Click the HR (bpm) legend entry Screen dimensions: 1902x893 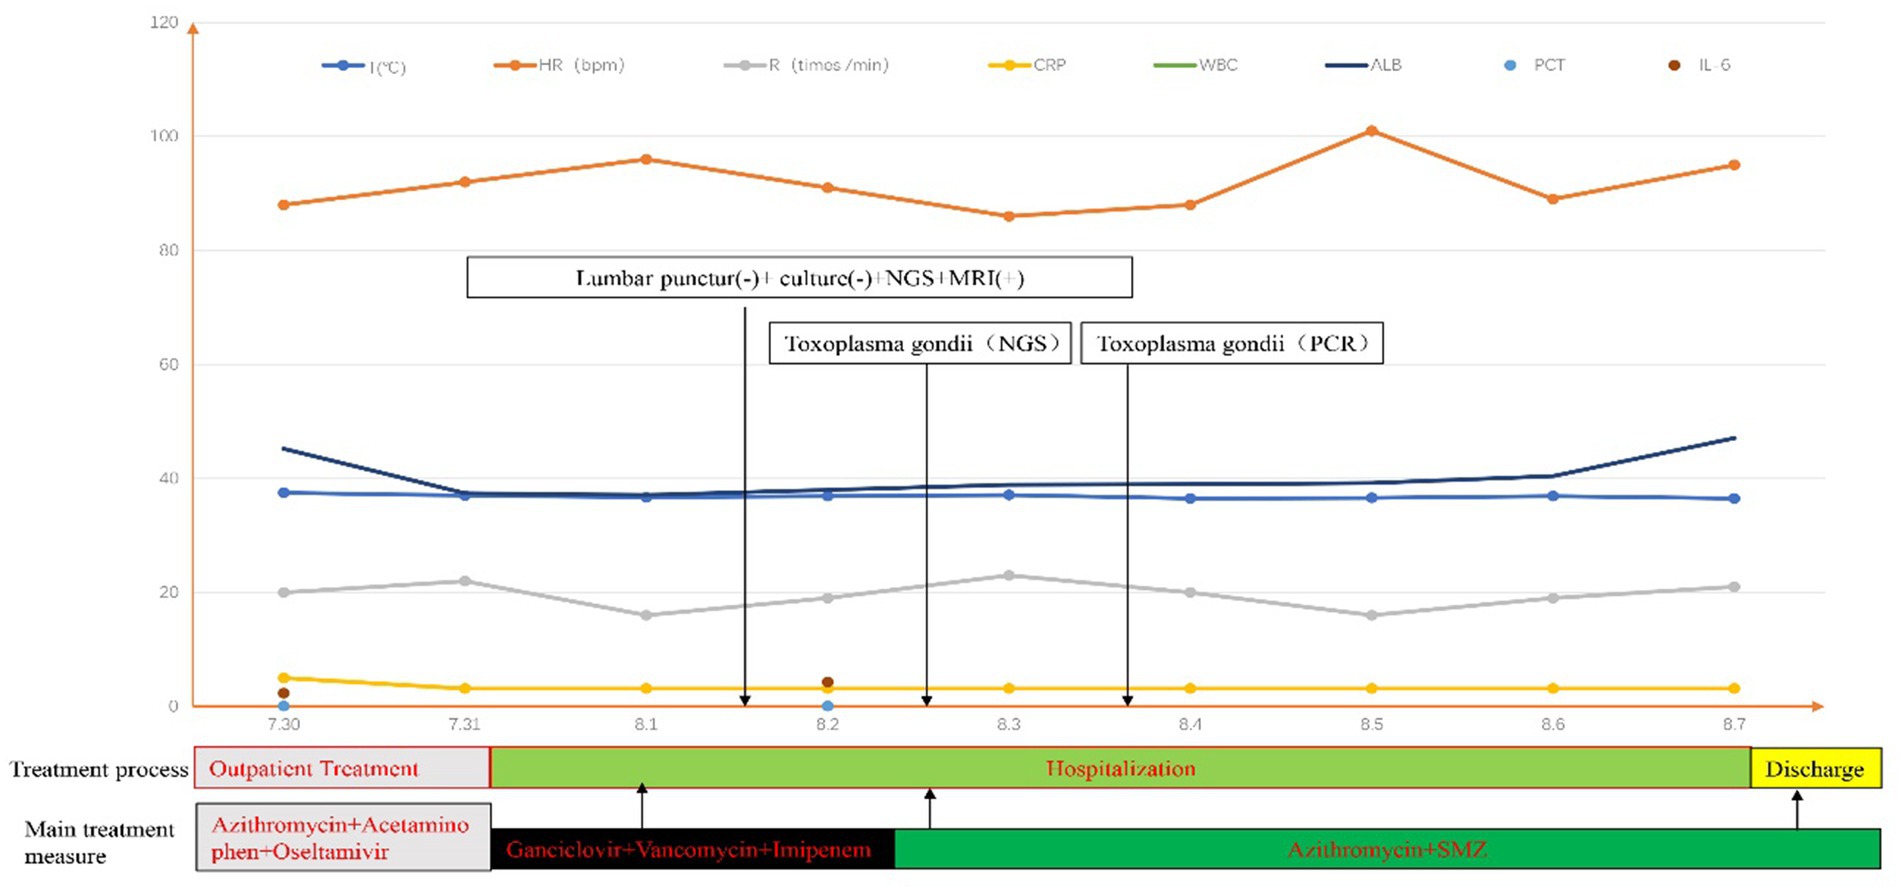pyautogui.click(x=559, y=65)
